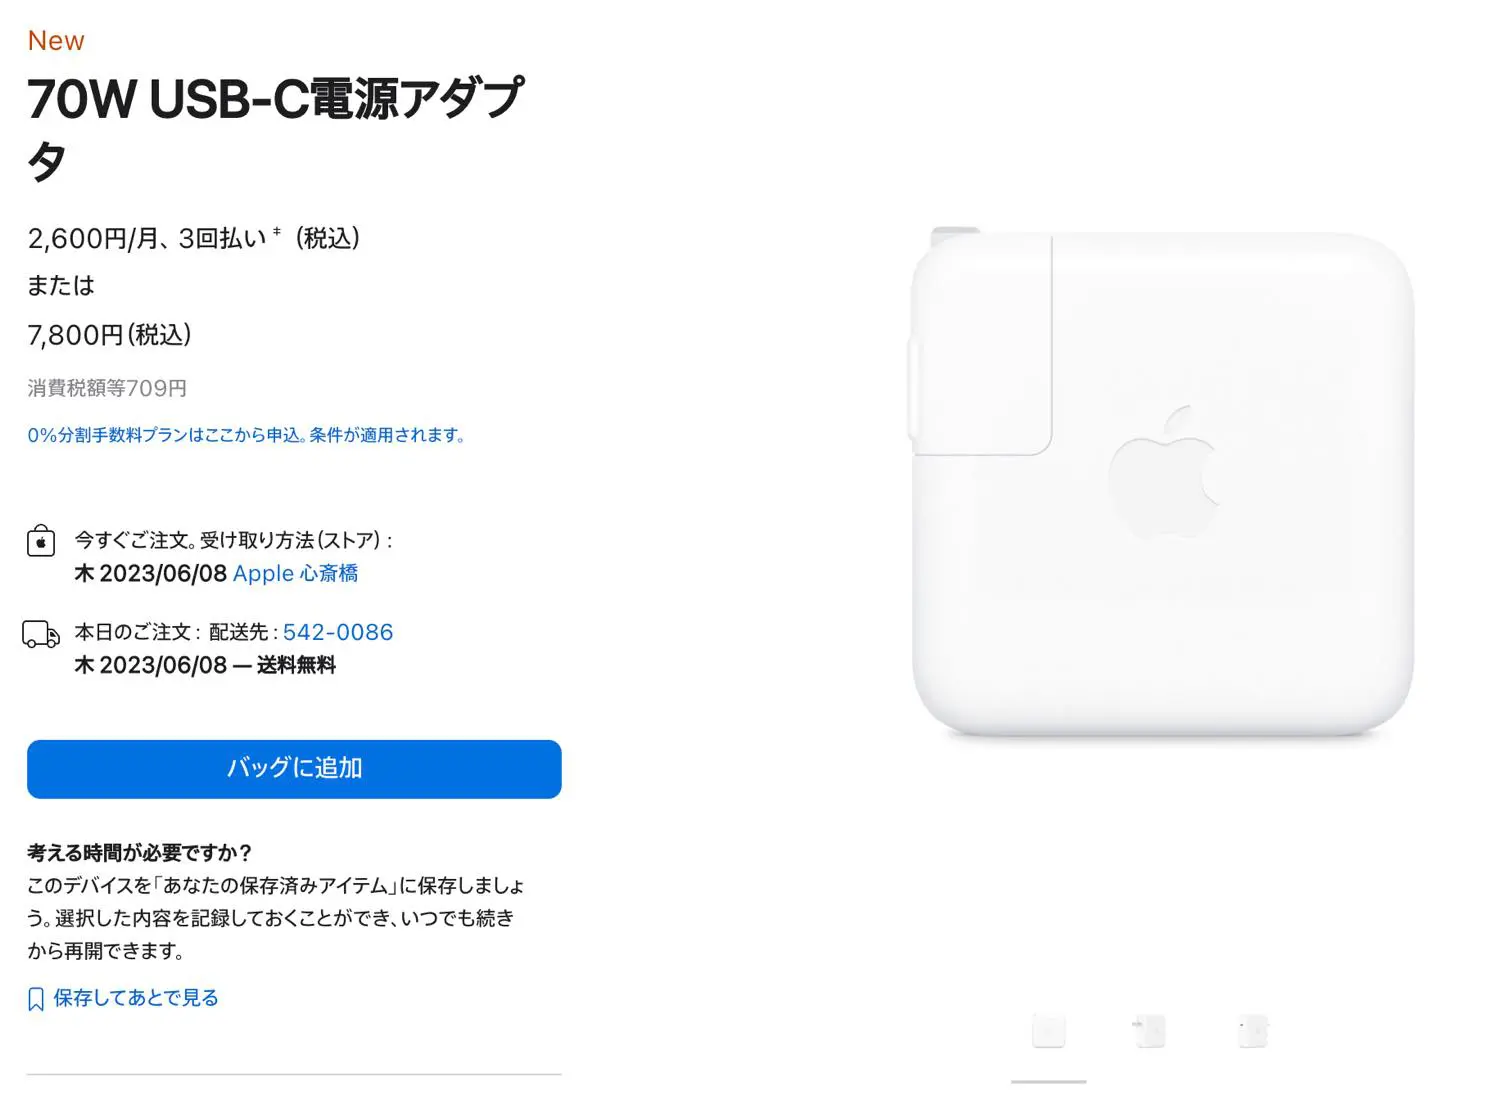Open the Apple 心斎橋 store link
Screen dimensions: 1500x1100
point(295,573)
